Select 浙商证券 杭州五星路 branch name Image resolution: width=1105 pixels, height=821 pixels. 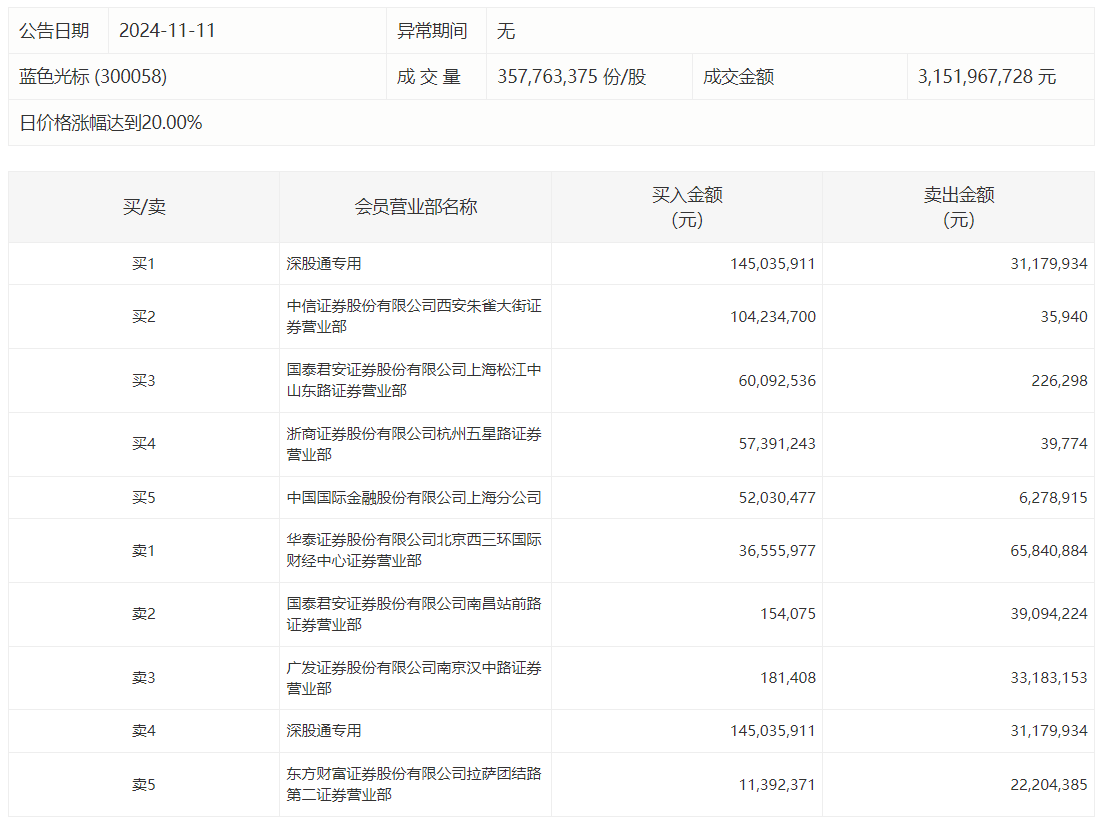tap(414, 444)
